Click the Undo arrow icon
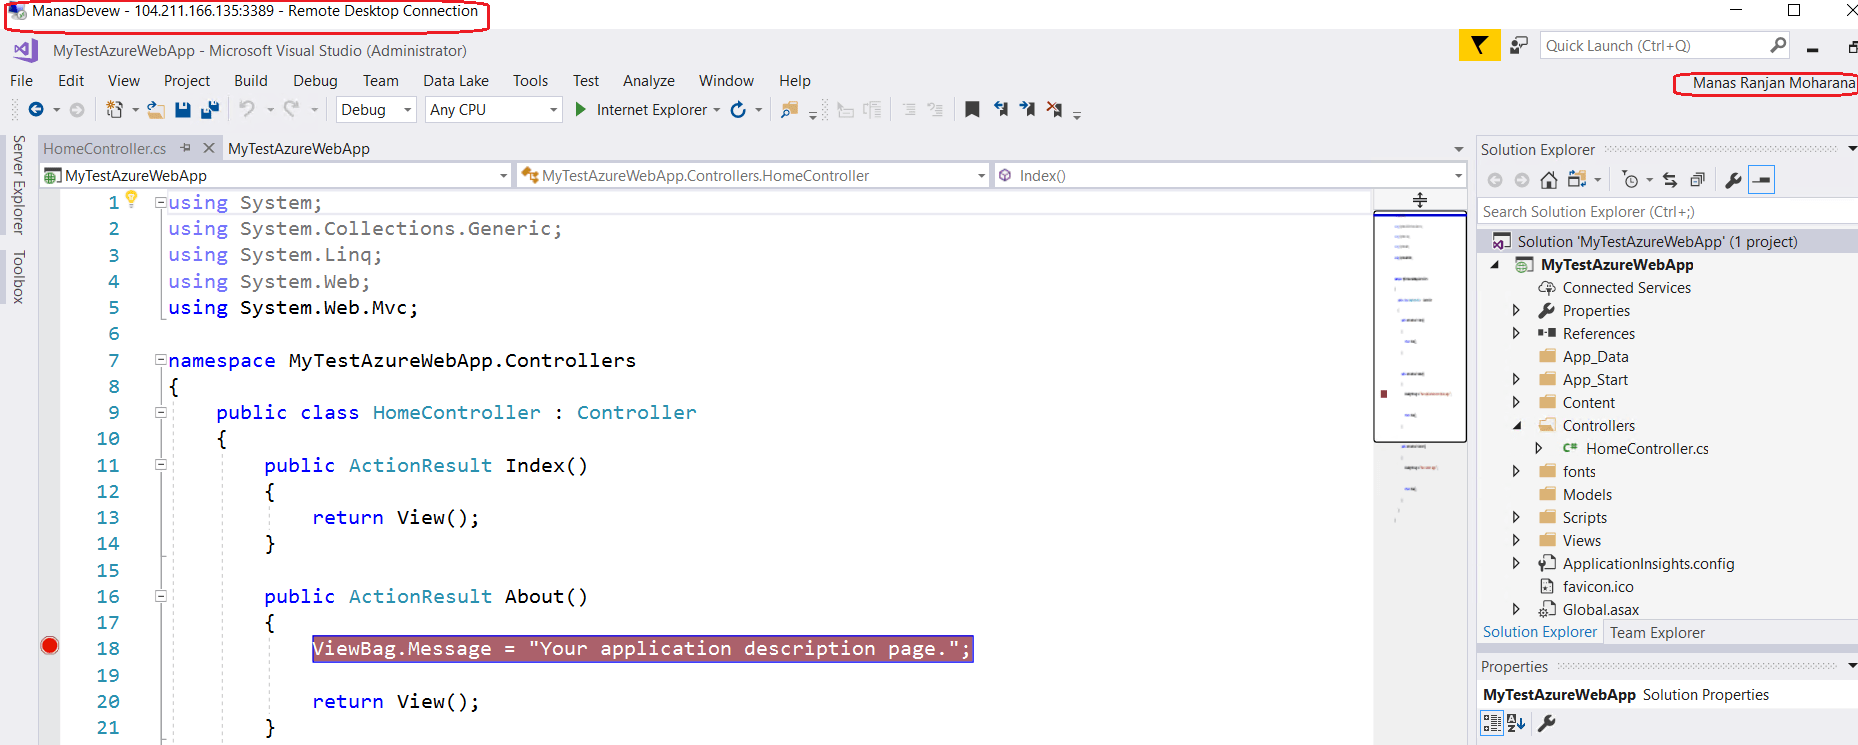Viewport: 1858px width, 745px height. coord(246,109)
